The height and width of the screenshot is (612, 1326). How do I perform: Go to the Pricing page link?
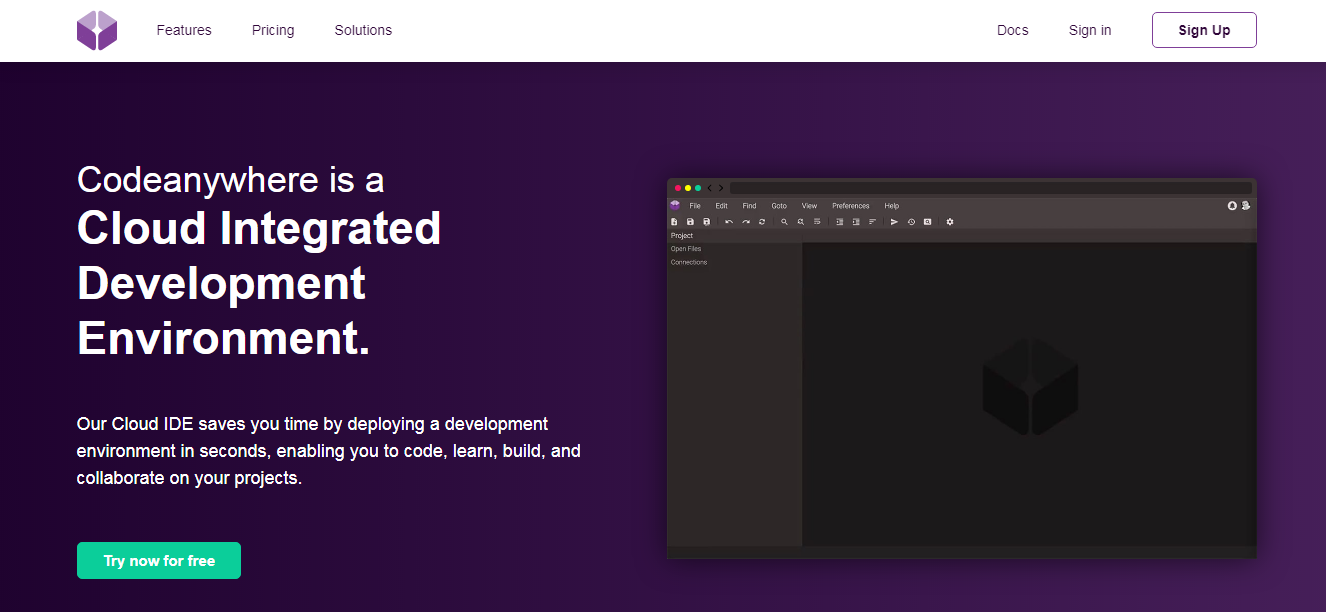point(273,30)
